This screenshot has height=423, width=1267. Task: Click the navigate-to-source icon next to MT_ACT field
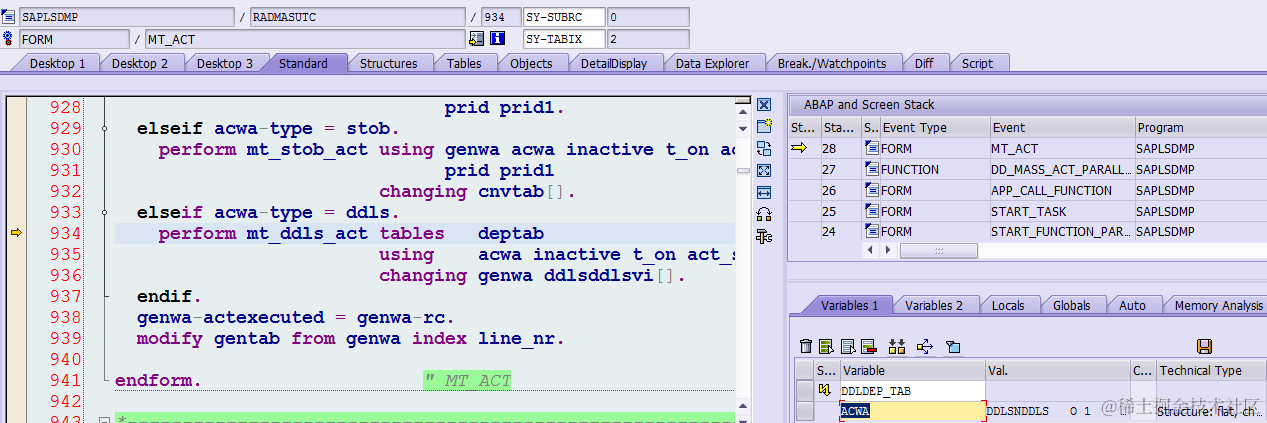click(477, 39)
